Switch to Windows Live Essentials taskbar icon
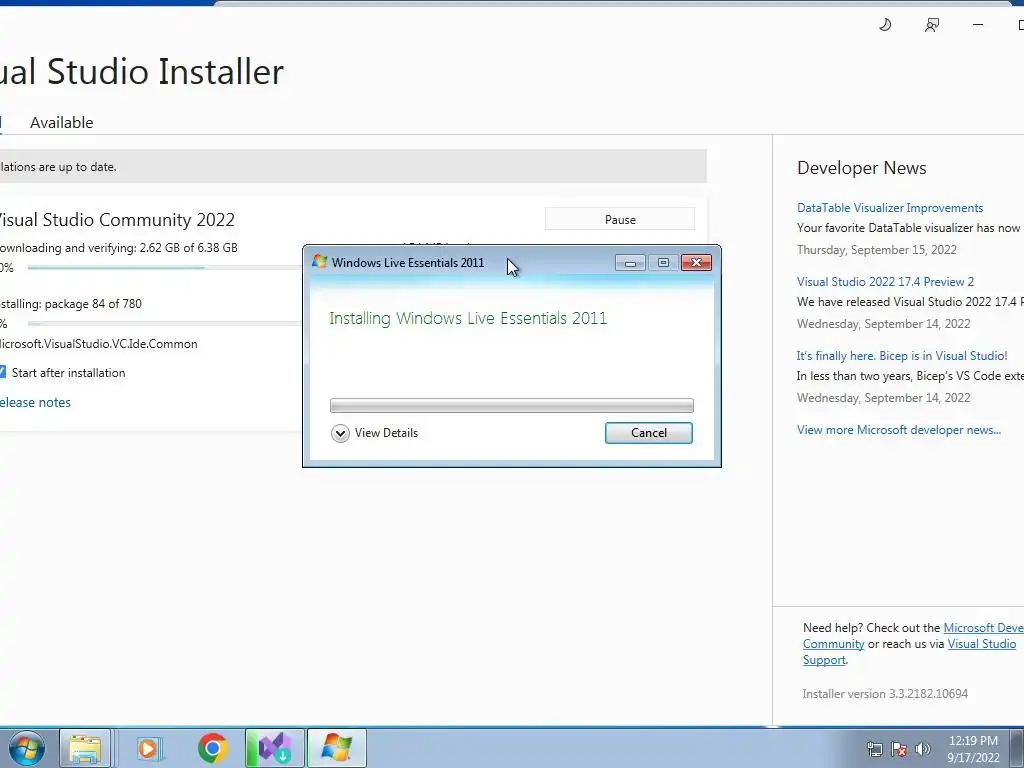This screenshot has height=768, width=1024. pyautogui.click(x=336, y=748)
